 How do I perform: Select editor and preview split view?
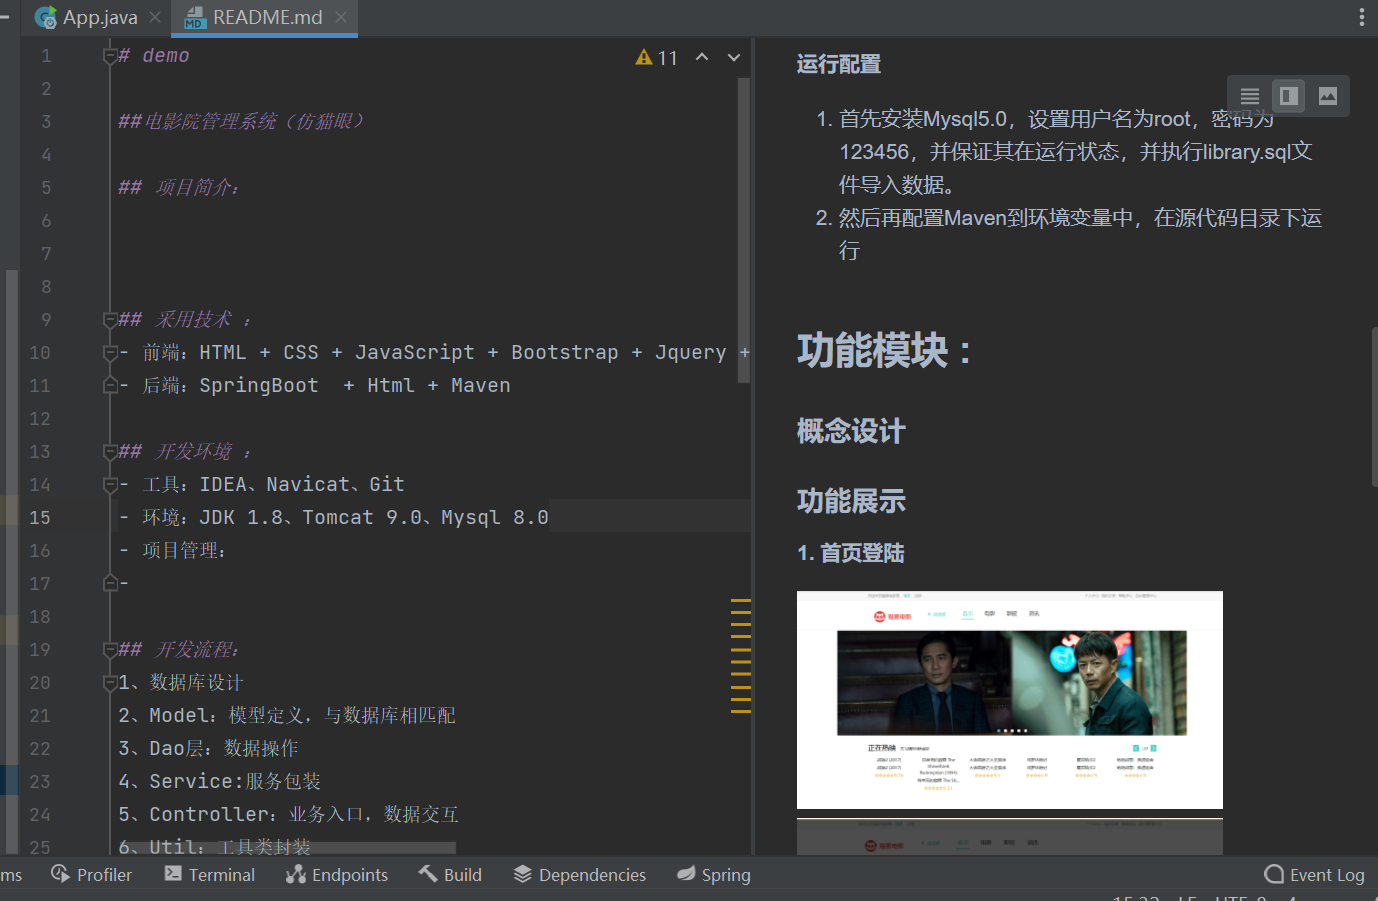(1289, 96)
